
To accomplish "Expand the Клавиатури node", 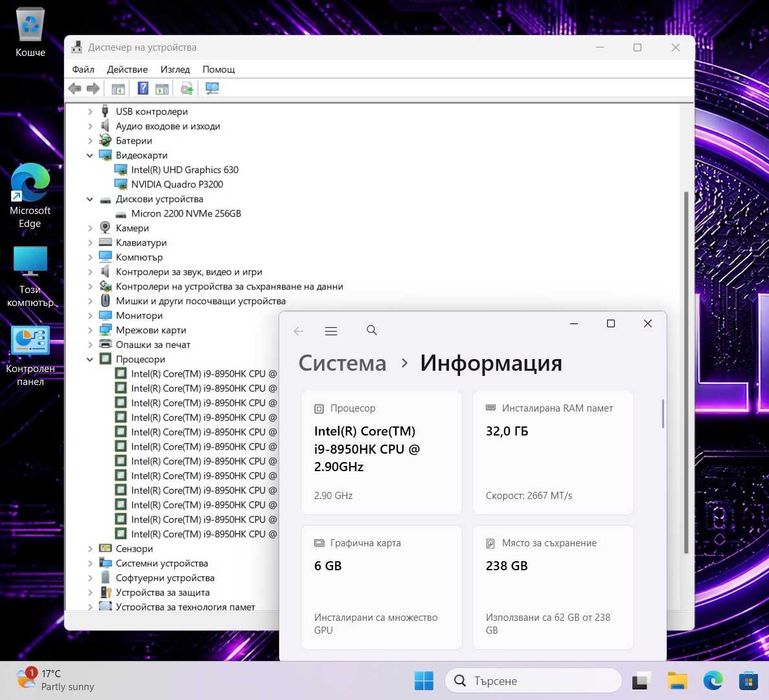I will (90, 243).
